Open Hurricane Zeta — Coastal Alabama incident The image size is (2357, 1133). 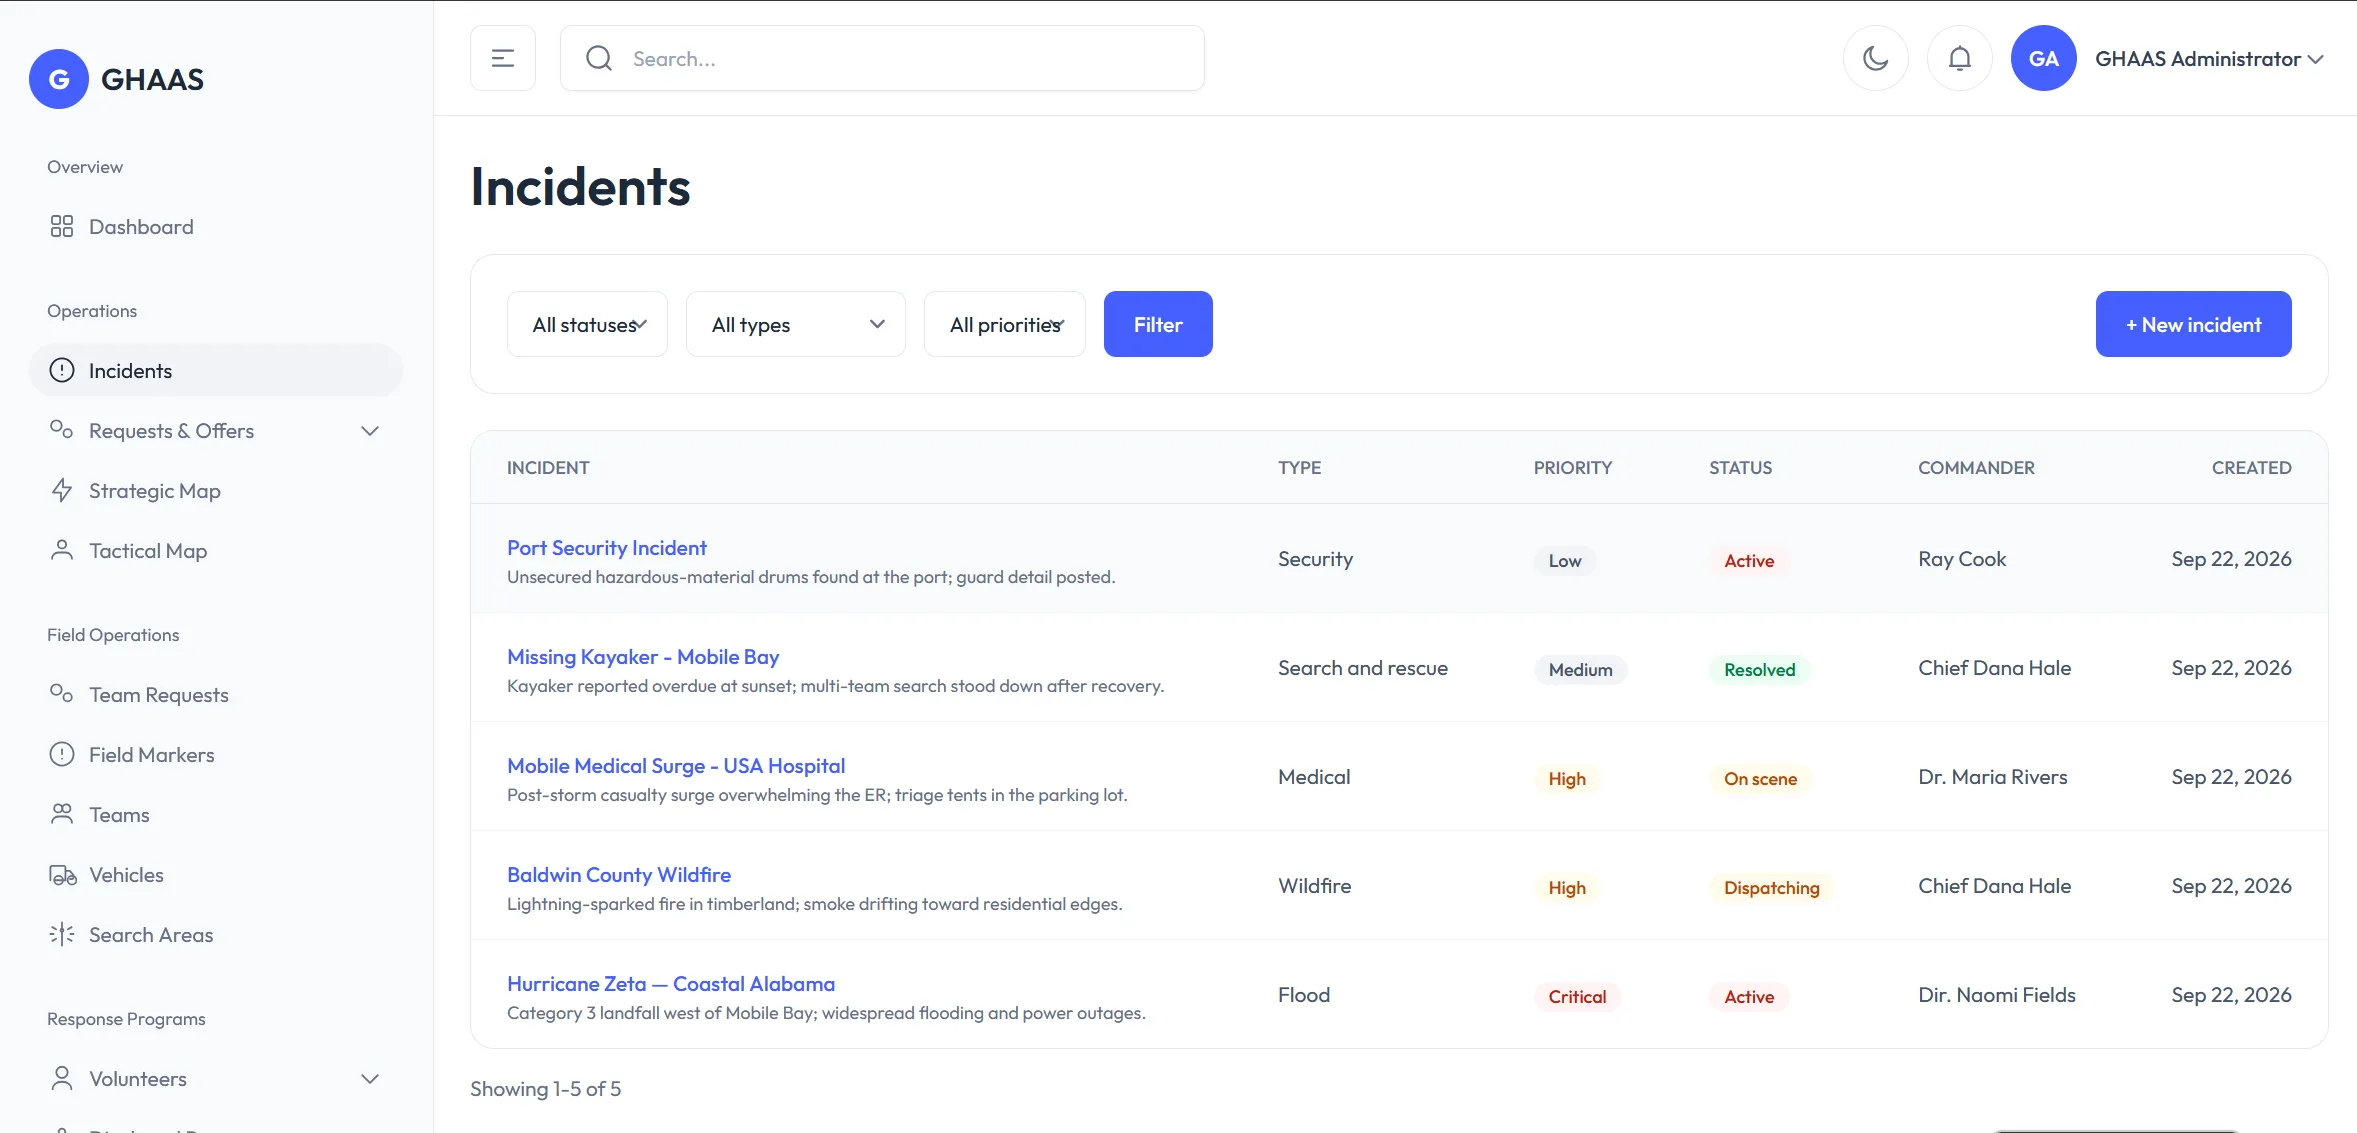point(671,984)
